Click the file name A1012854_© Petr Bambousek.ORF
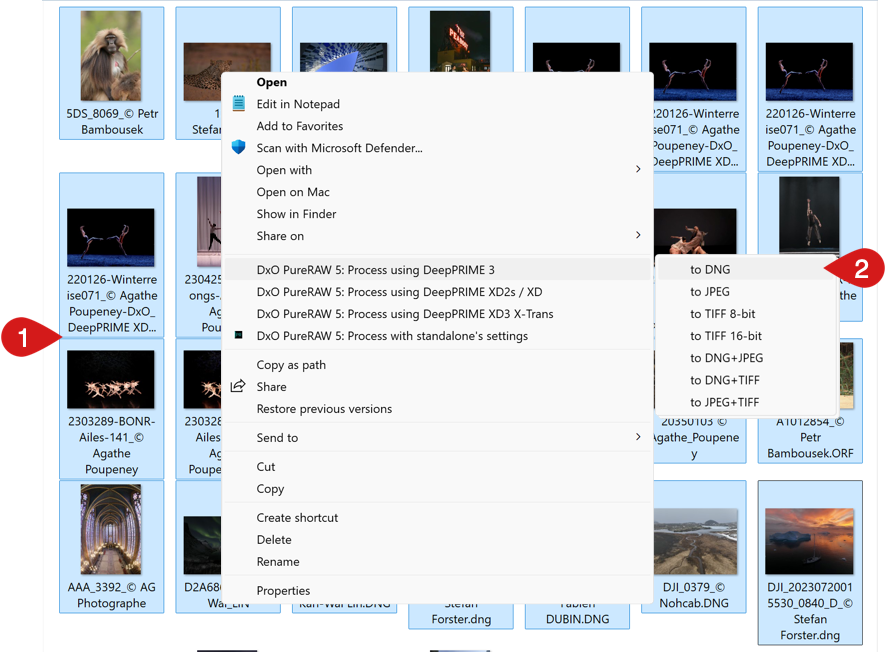Screen dimensions: 886x652 click(x=810, y=437)
